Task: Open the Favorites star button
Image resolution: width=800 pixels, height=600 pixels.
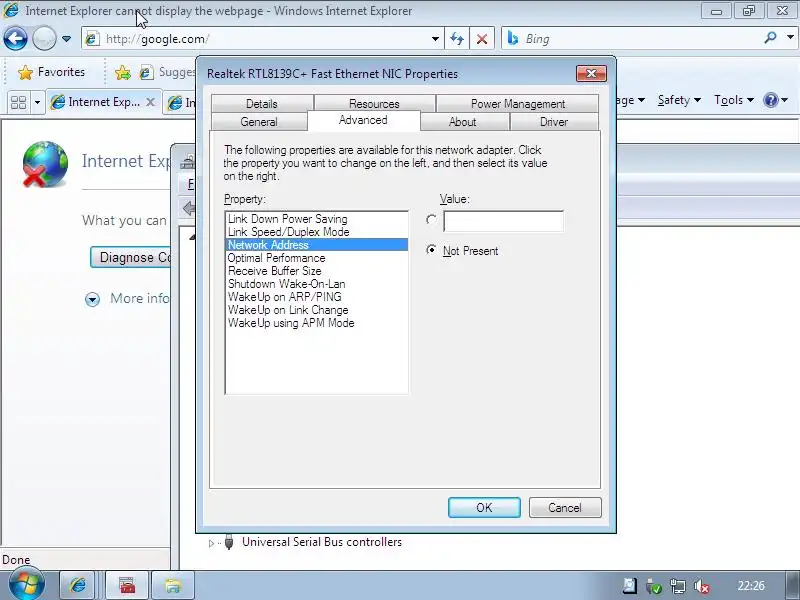Action: pos(51,72)
